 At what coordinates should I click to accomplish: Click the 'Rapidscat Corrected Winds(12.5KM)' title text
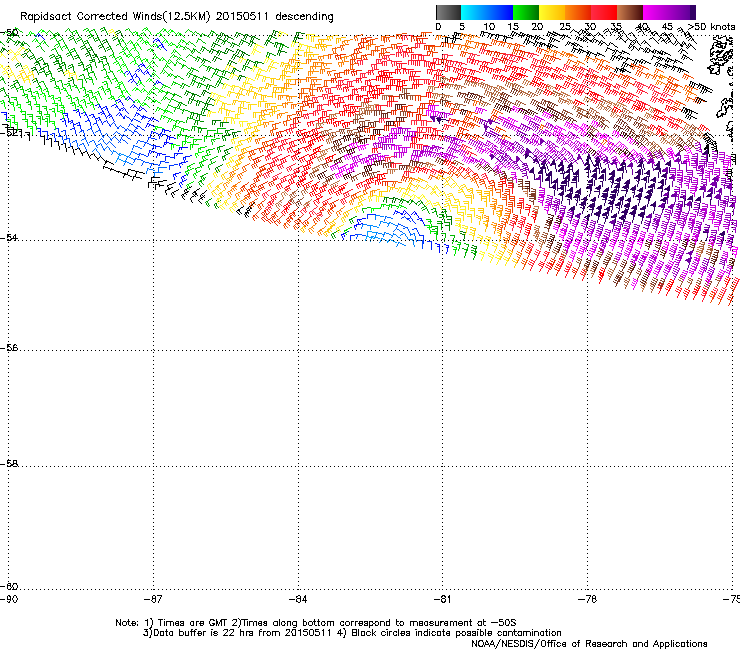115,17
